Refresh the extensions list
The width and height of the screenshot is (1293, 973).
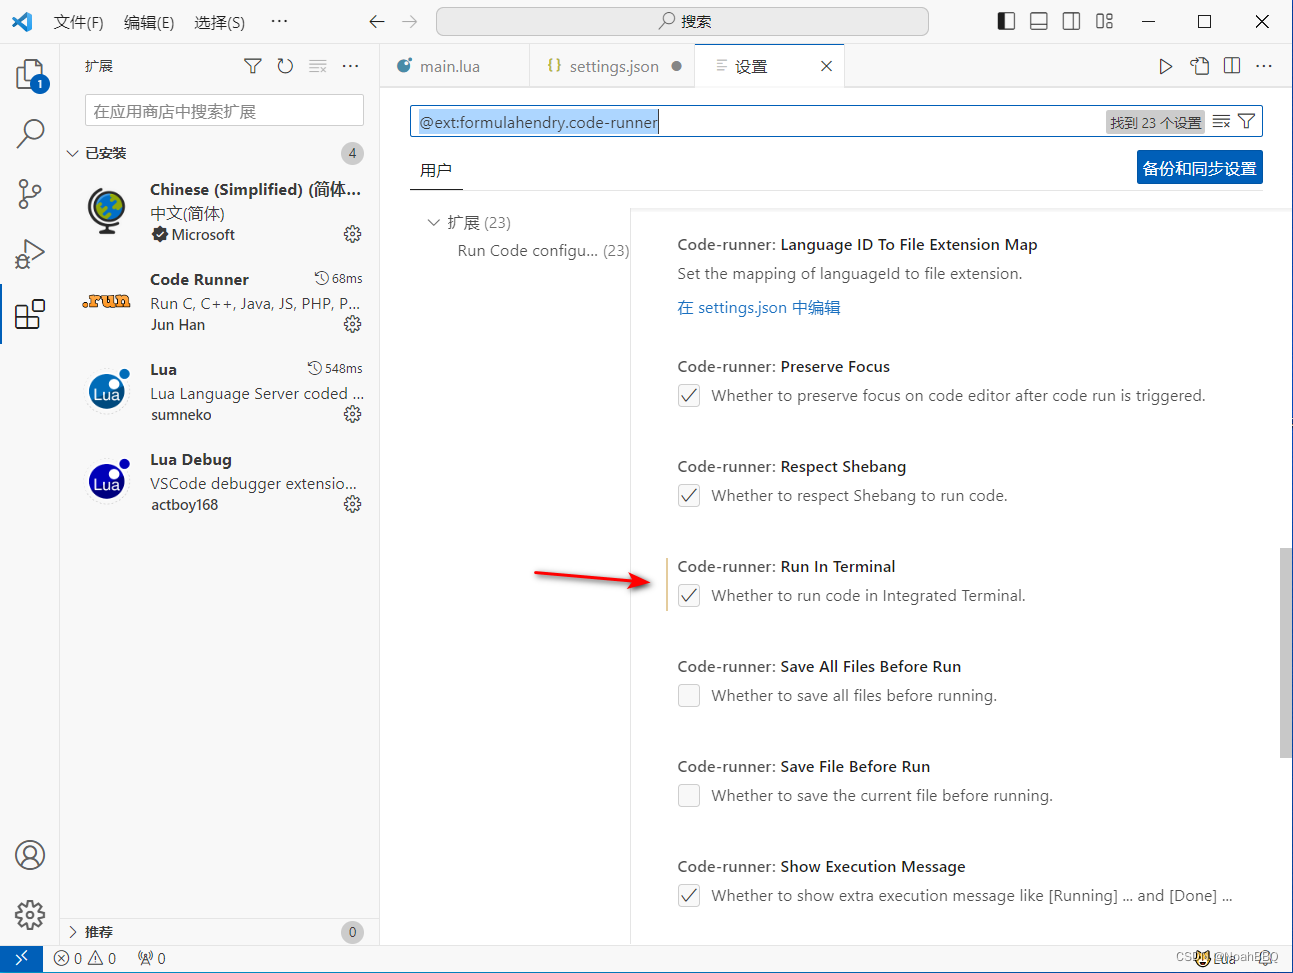(285, 66)
